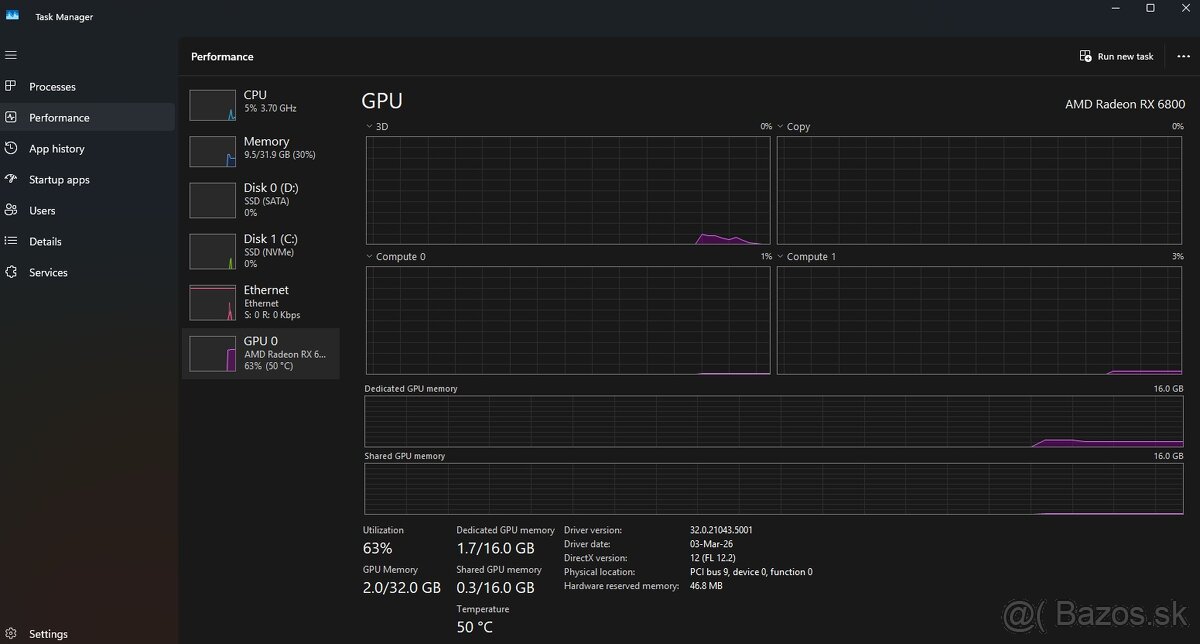Click the Processes sidebar icon
Image resolution: width=1200 pixels, height=644 pixels.
[x=11, y=86]
